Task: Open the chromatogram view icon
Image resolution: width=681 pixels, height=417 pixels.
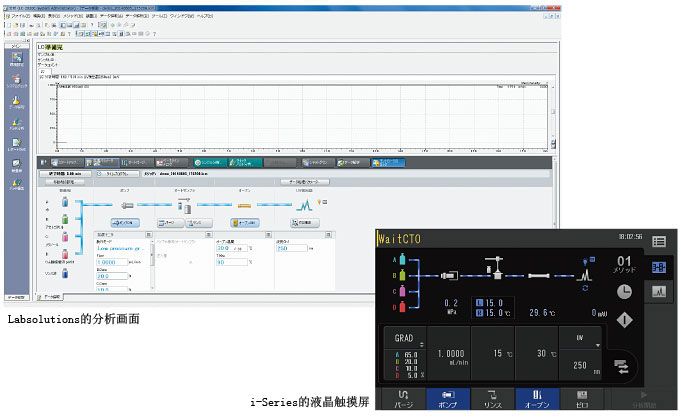Action: tap(659, 292)
